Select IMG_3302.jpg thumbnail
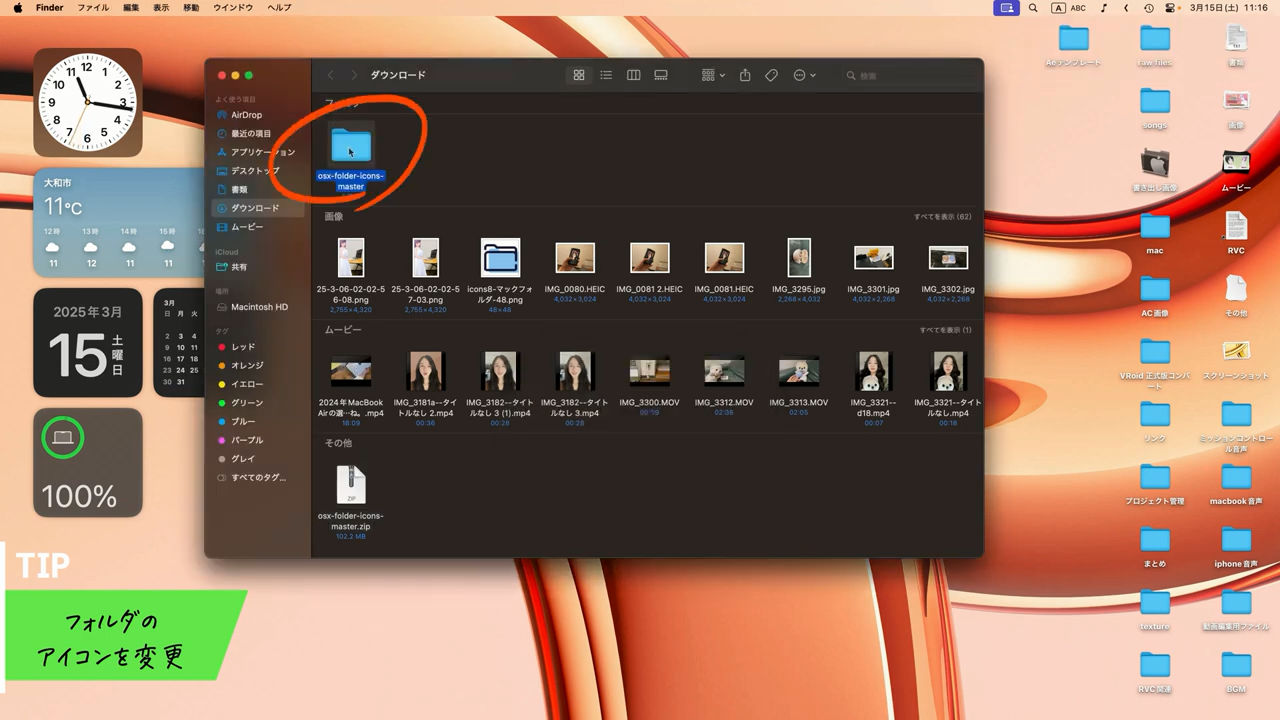 tap(948, 258)
